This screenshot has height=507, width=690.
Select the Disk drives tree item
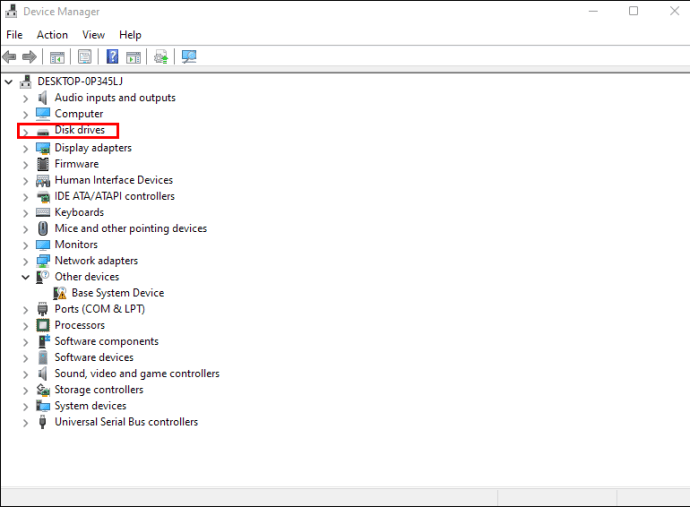coord(80,130)
